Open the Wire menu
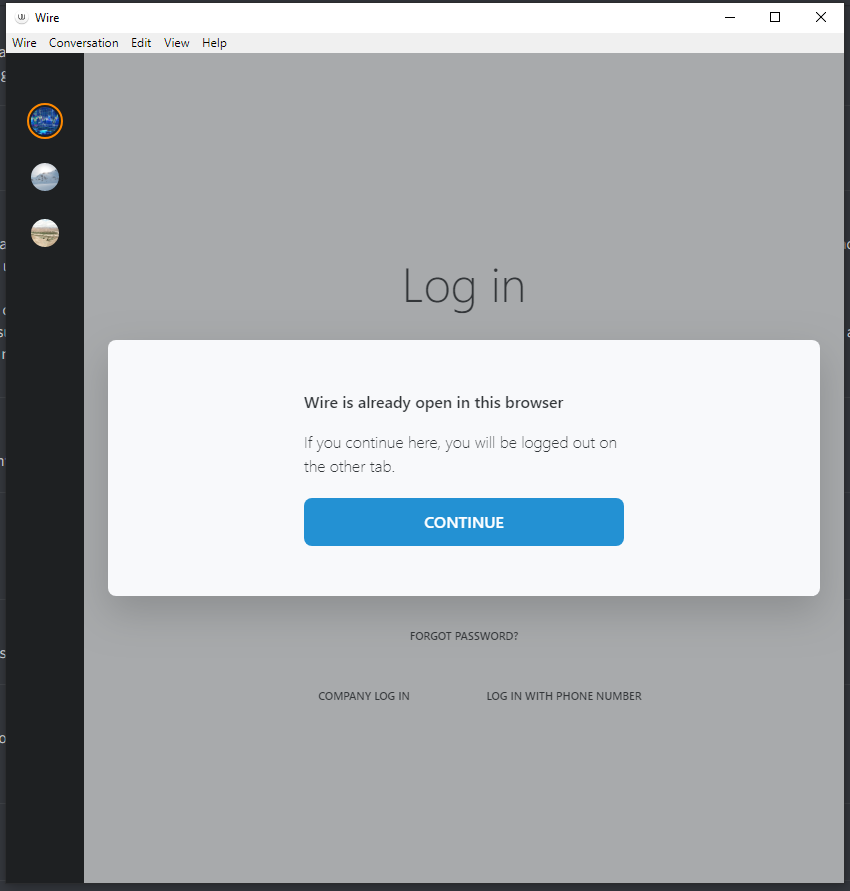This screenshot has width=850, height=891. coord(24,43)
